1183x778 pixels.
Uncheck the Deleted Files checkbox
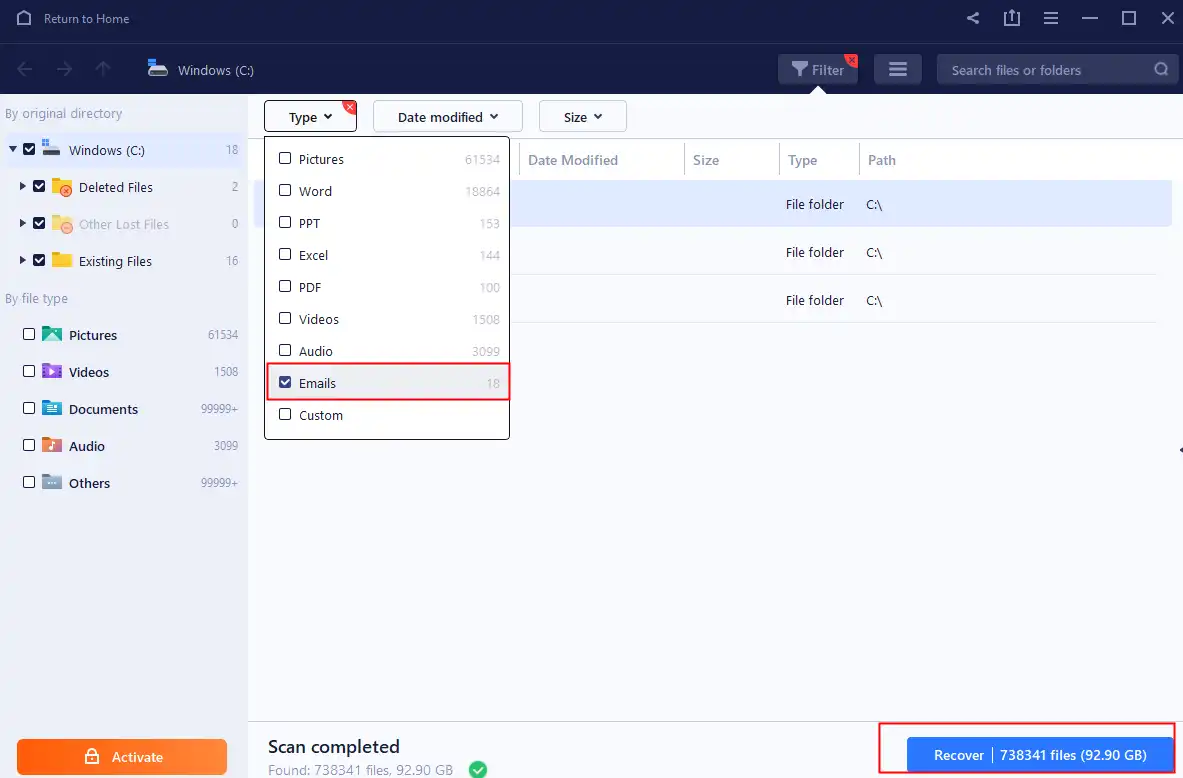click(39, 186)
